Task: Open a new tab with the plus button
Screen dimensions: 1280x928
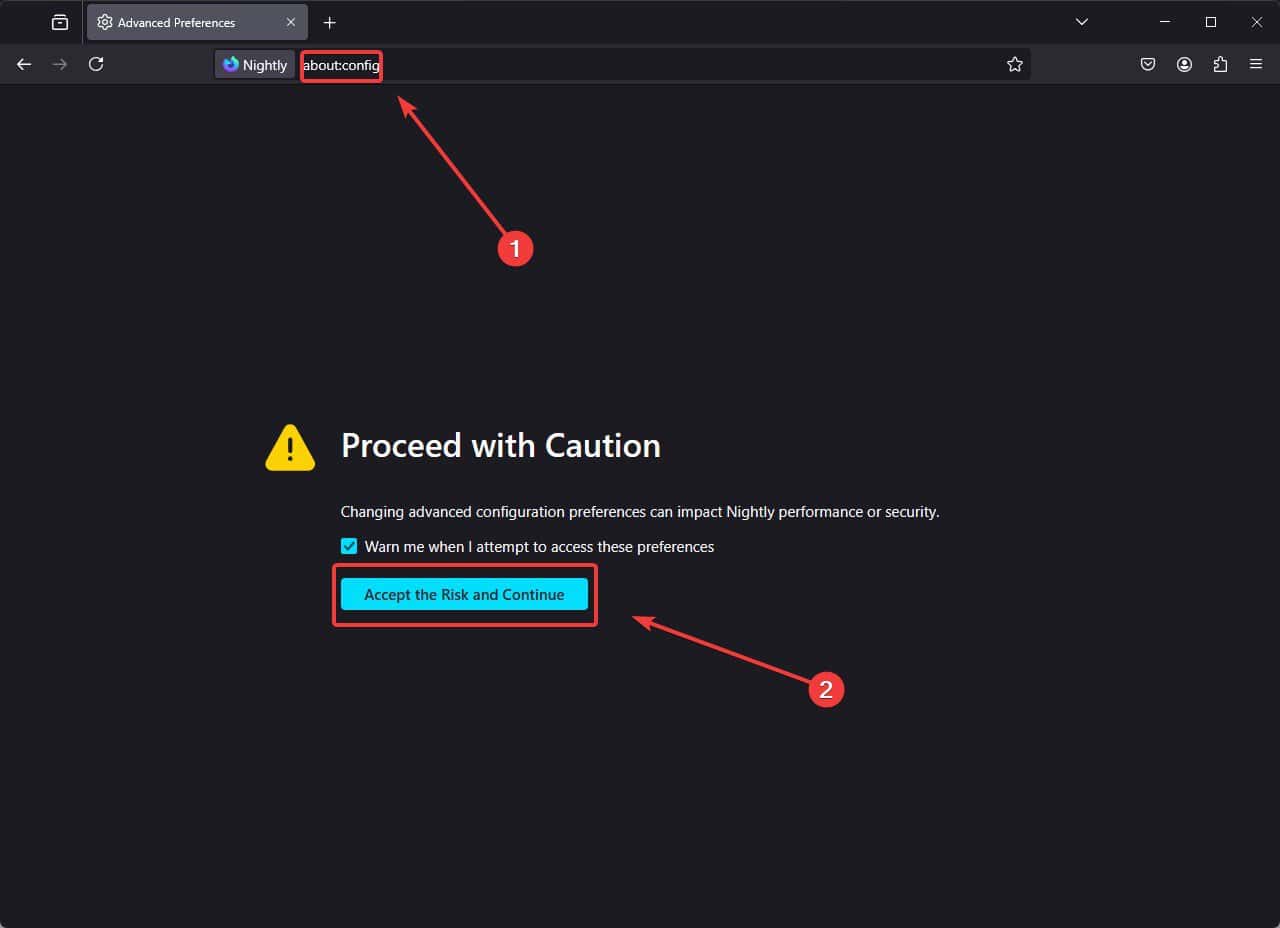Action: [x=330, y=22]
